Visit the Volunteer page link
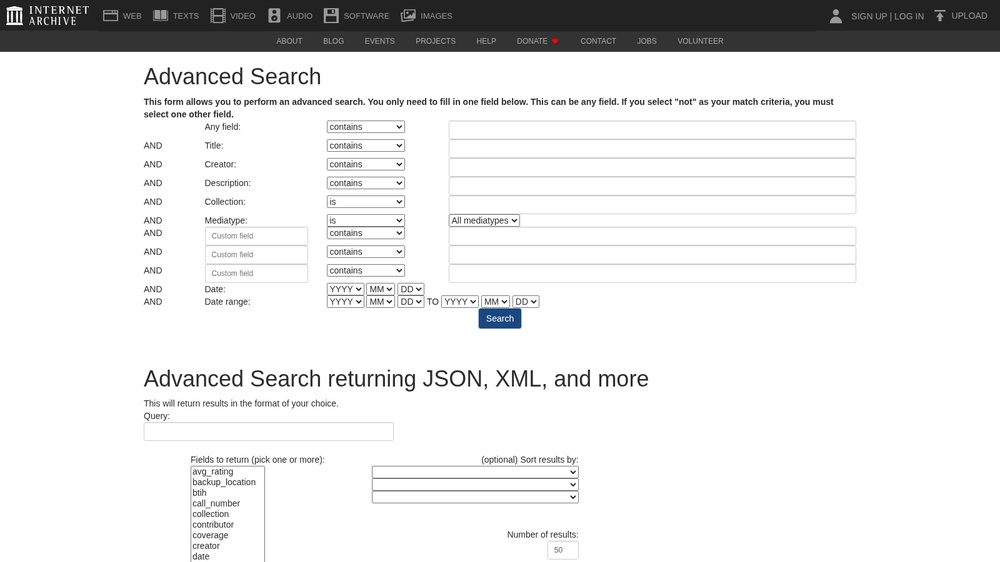The width and height of the screenshot is (1000, 562). coord(700,41)
